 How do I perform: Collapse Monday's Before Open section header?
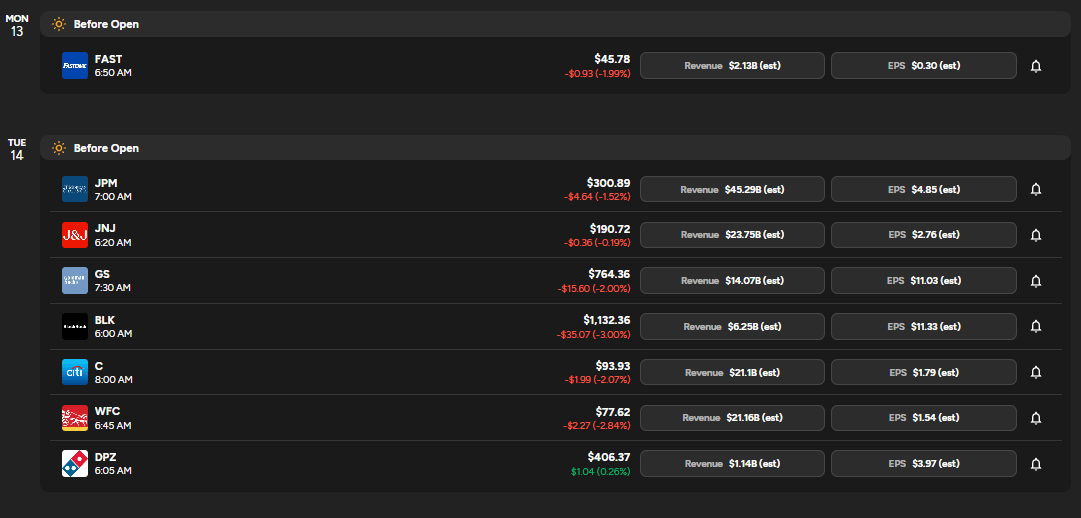555,24
